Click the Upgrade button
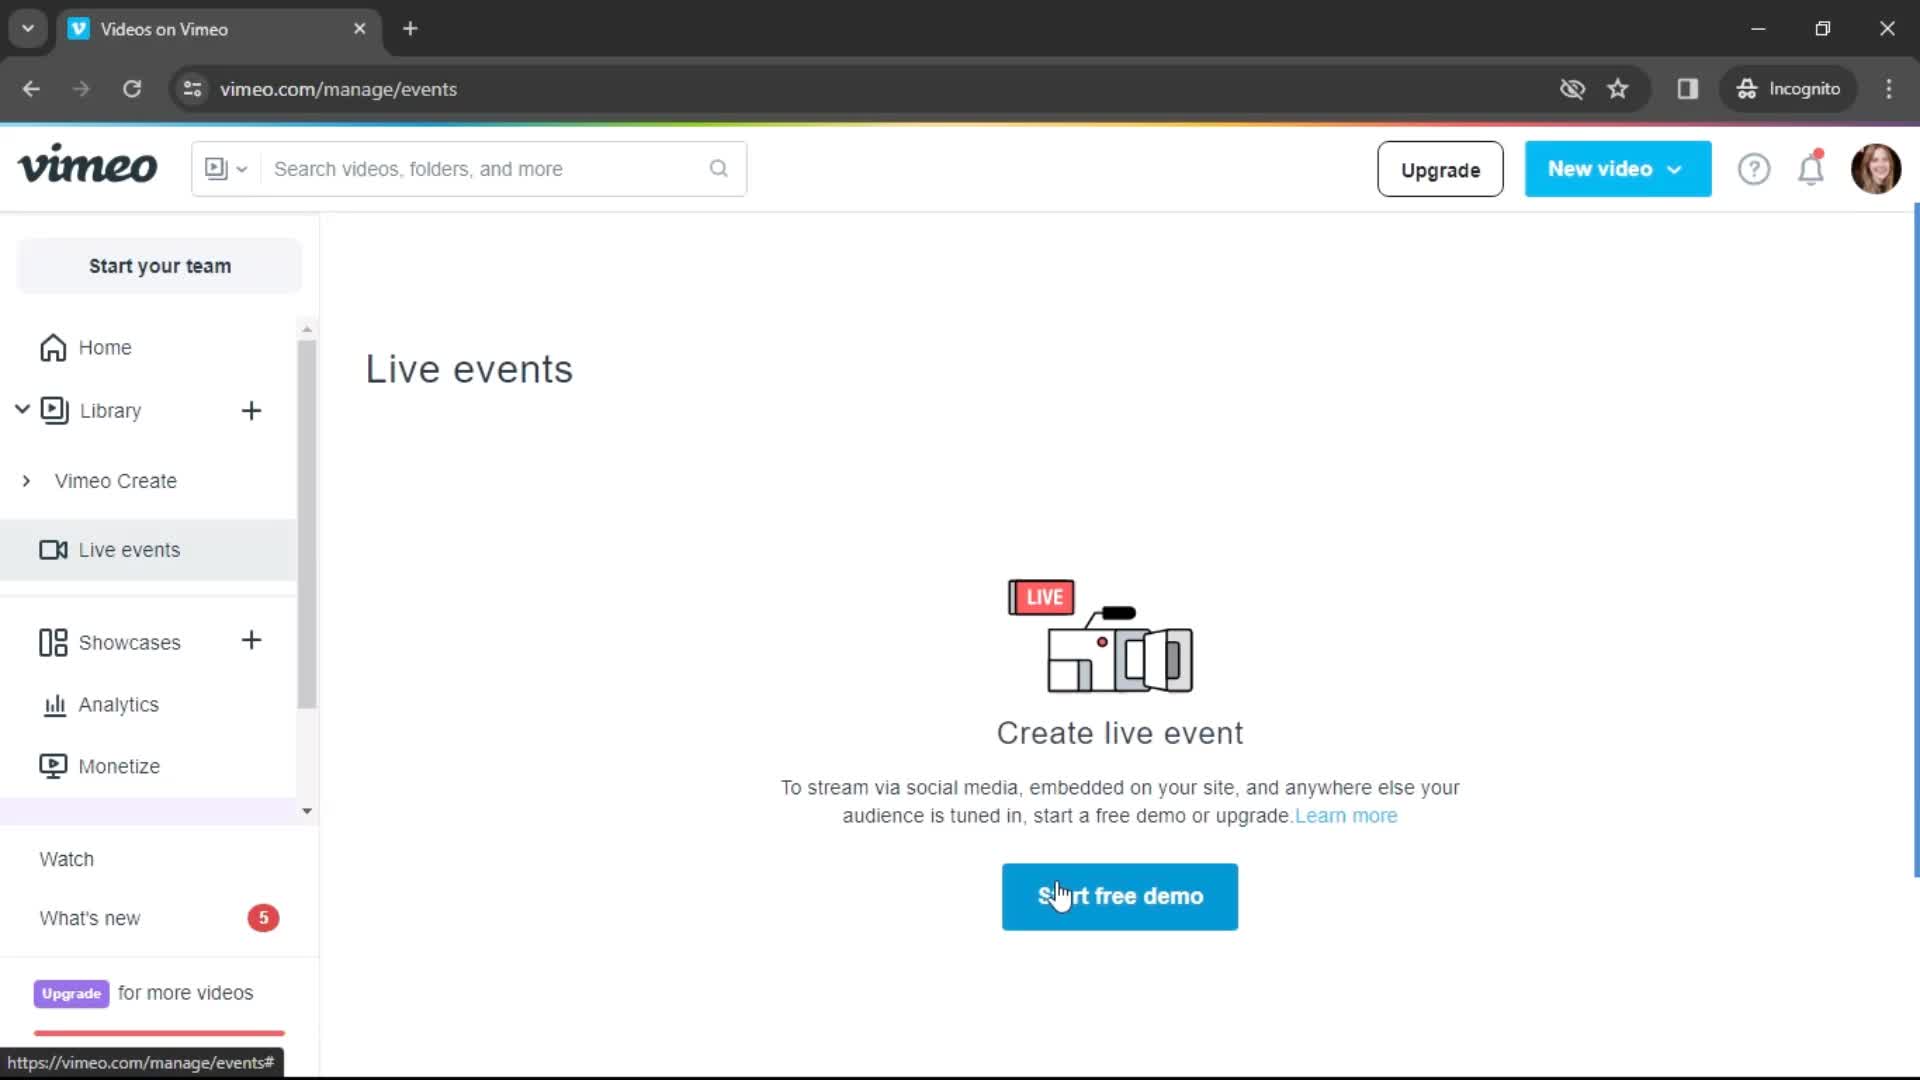Viewport: 1920px width, 1080px height. click(x=1440, y=169)
